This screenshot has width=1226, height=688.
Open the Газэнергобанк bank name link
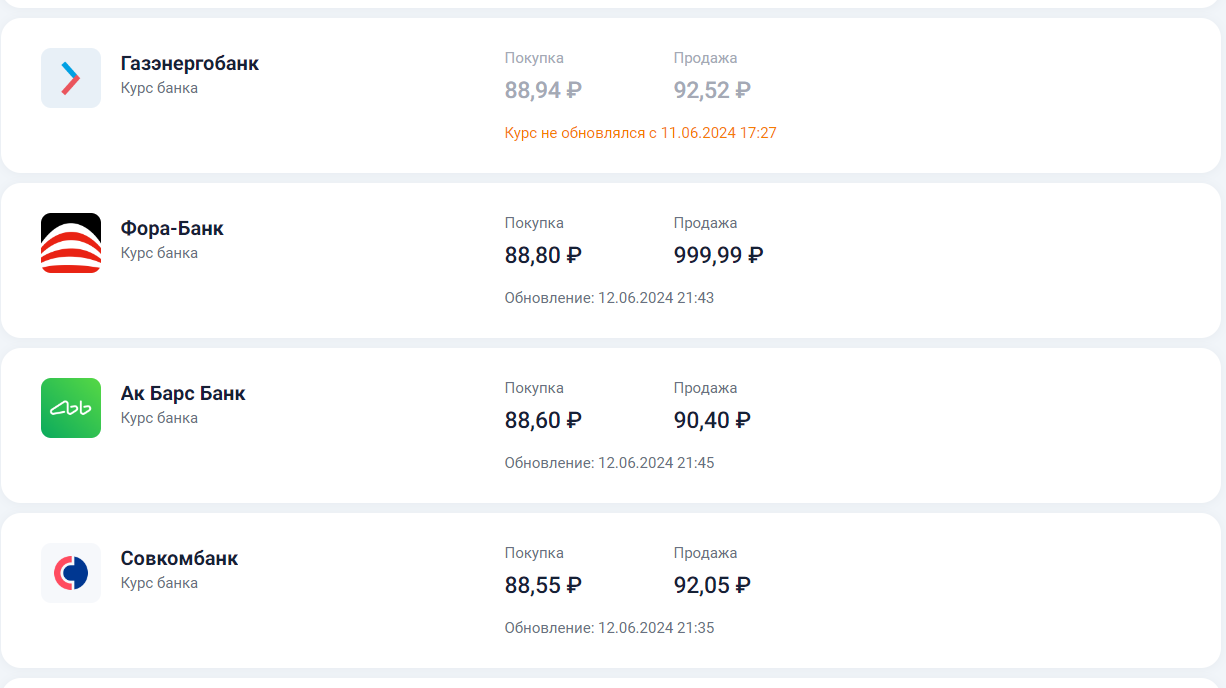click(x=189, y=64)
